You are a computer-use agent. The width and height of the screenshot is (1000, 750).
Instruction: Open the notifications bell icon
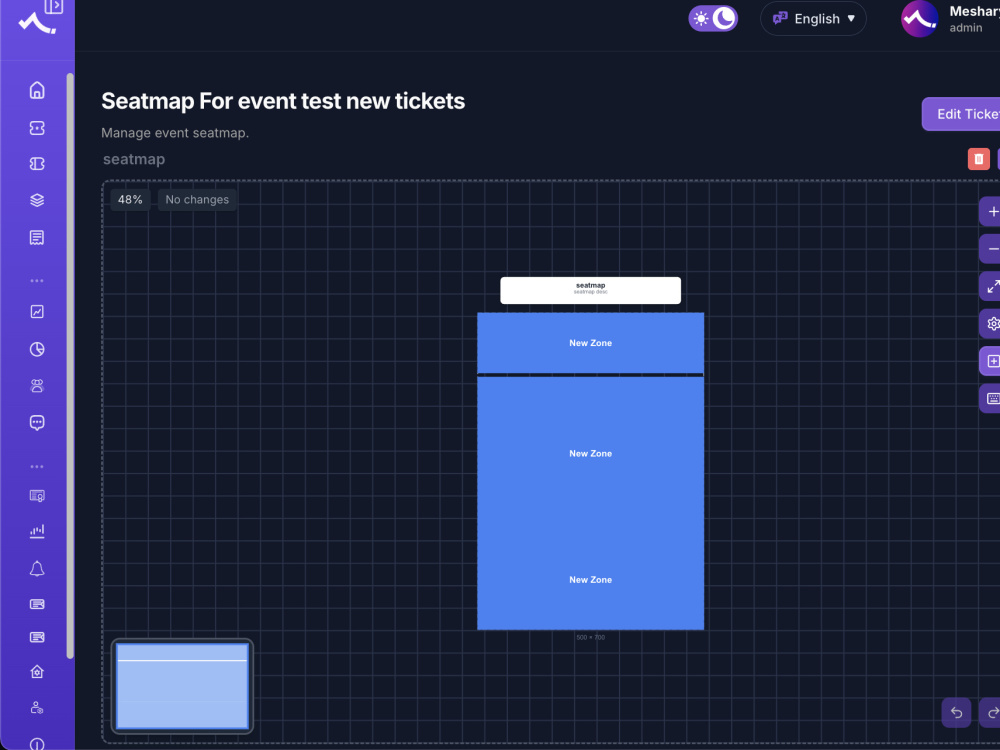(37, 569)
